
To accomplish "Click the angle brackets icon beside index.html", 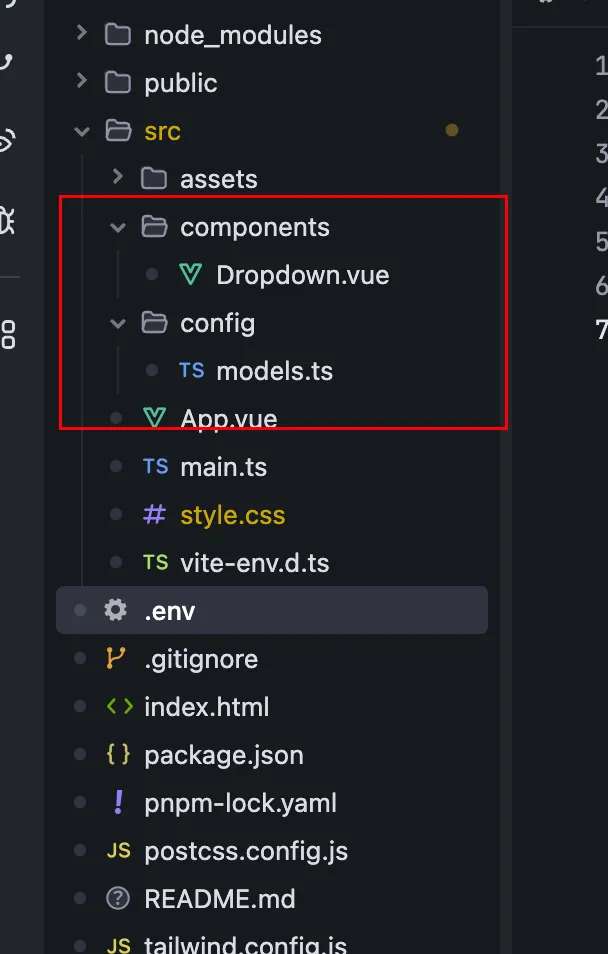I will pyautogui.click(x=119, y=707).
